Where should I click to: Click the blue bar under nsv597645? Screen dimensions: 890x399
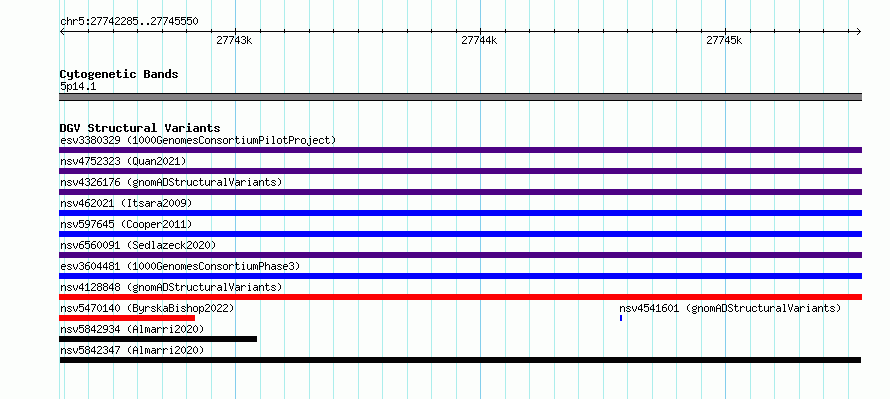460,234
